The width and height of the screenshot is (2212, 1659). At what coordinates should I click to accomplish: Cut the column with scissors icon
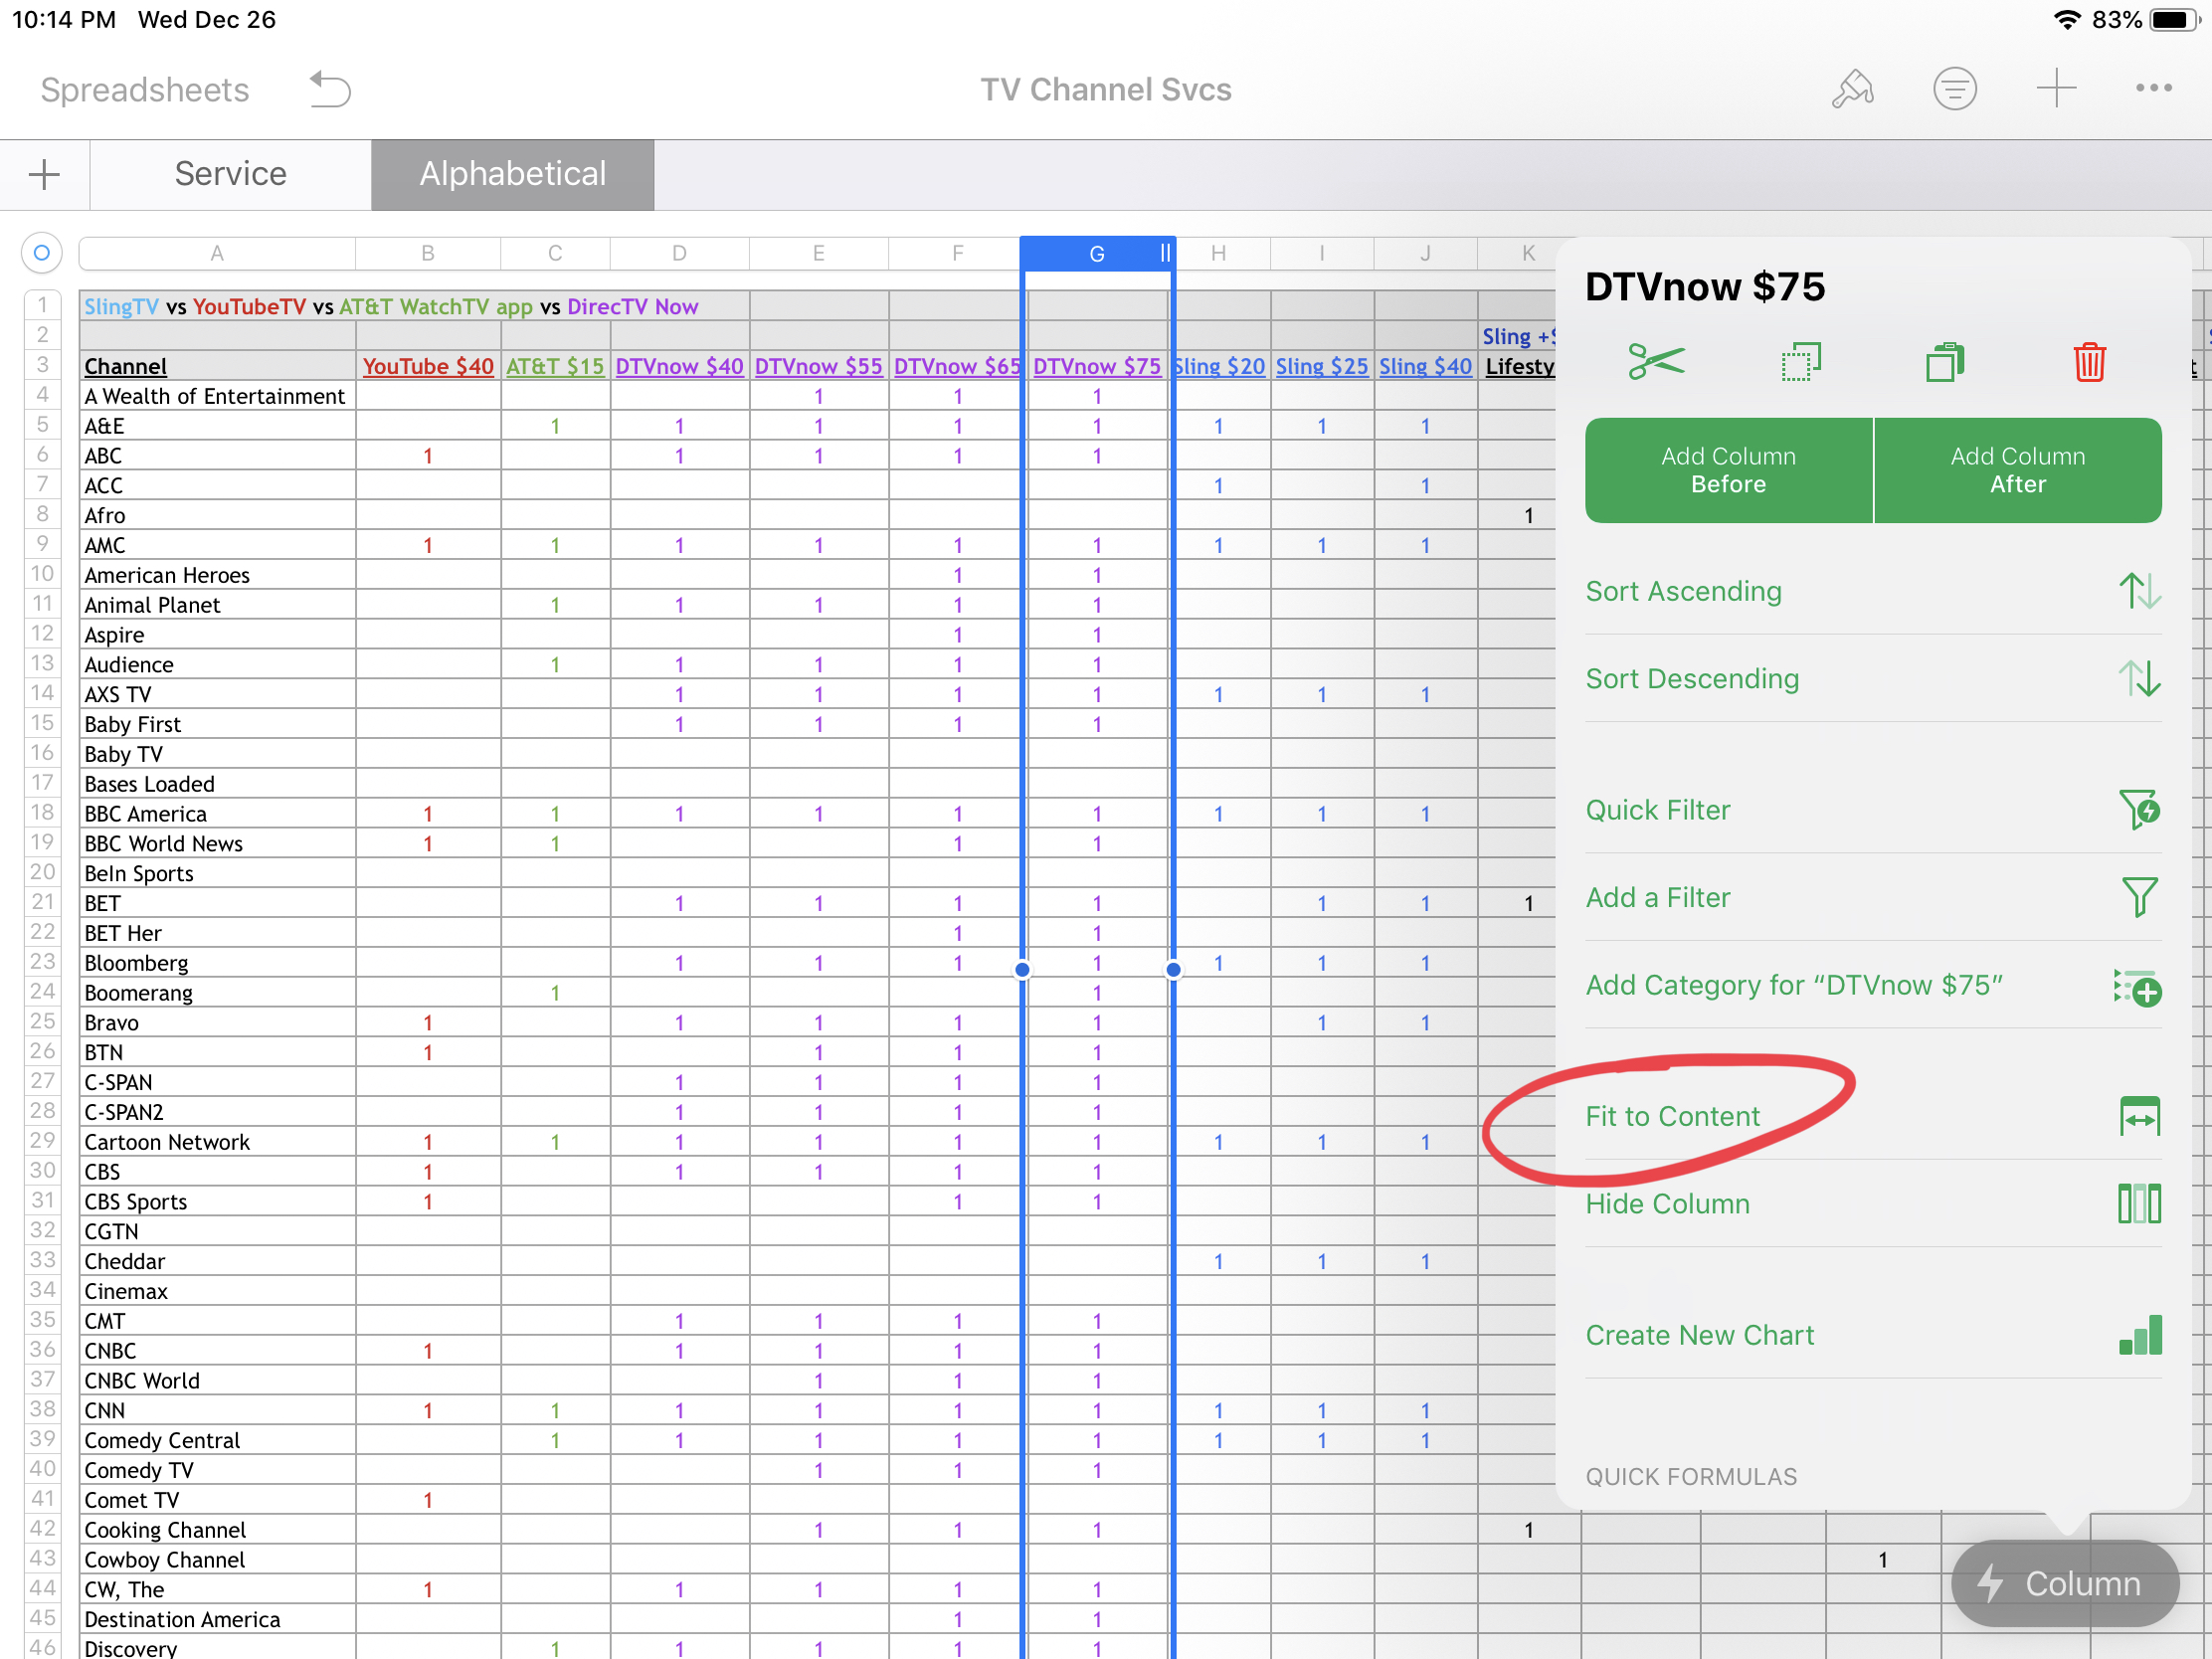pyautogui.click(x=1656, y=361)
